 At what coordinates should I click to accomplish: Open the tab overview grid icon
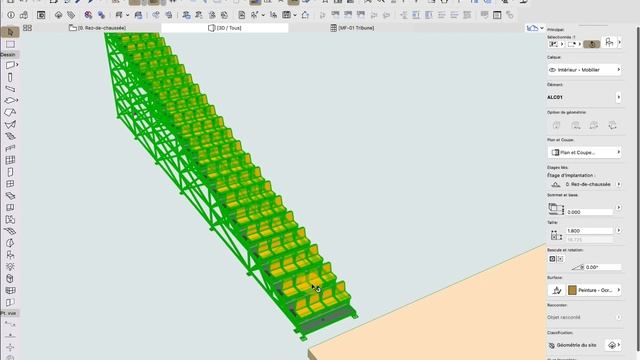pos(27,28)
